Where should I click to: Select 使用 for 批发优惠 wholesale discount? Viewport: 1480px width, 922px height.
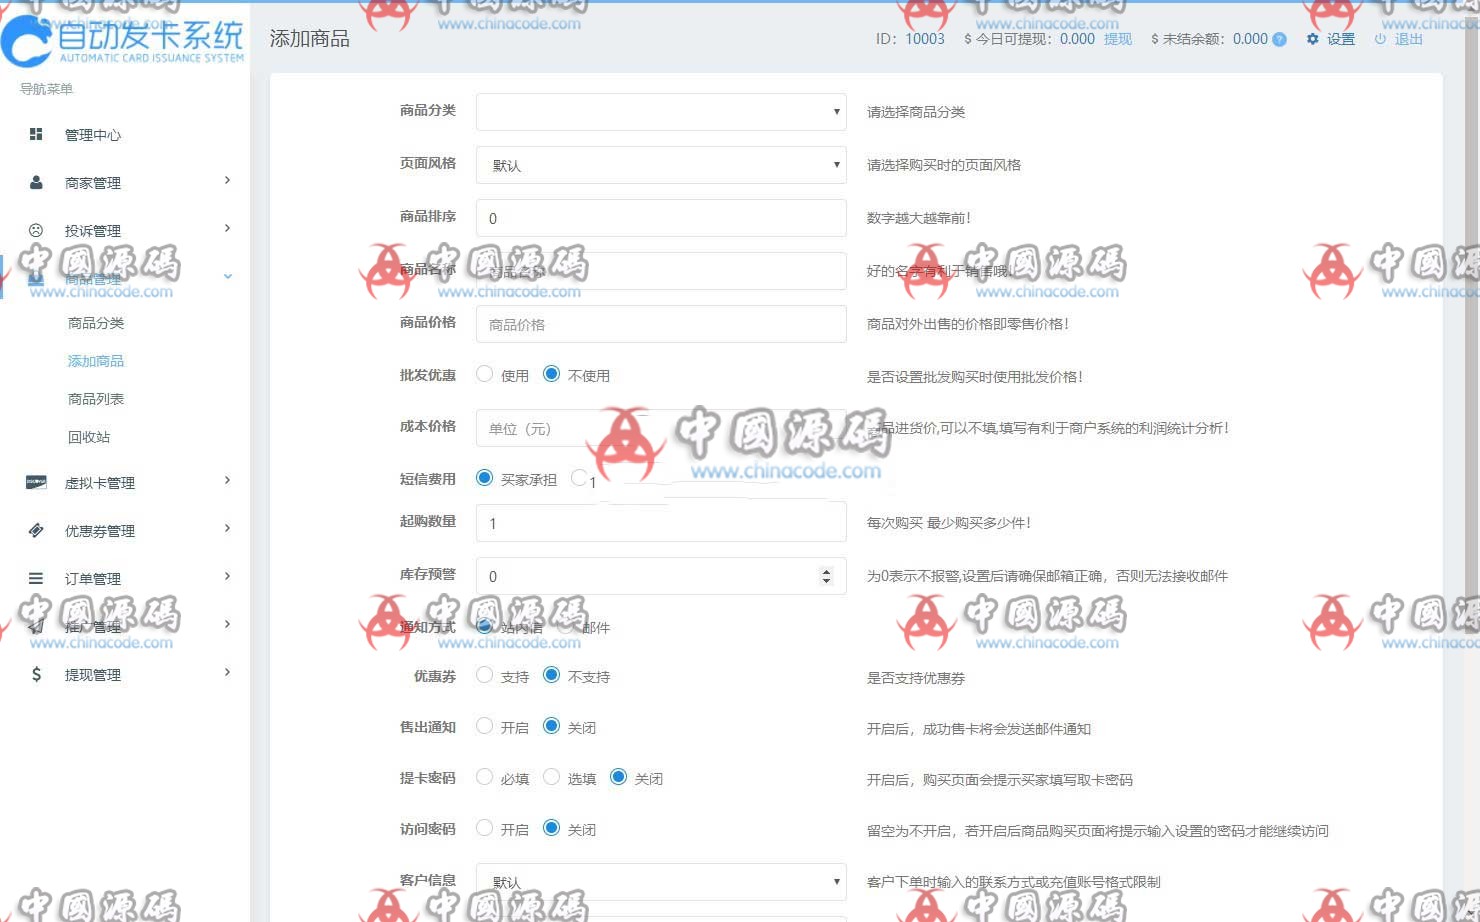(x=484, y=373)
